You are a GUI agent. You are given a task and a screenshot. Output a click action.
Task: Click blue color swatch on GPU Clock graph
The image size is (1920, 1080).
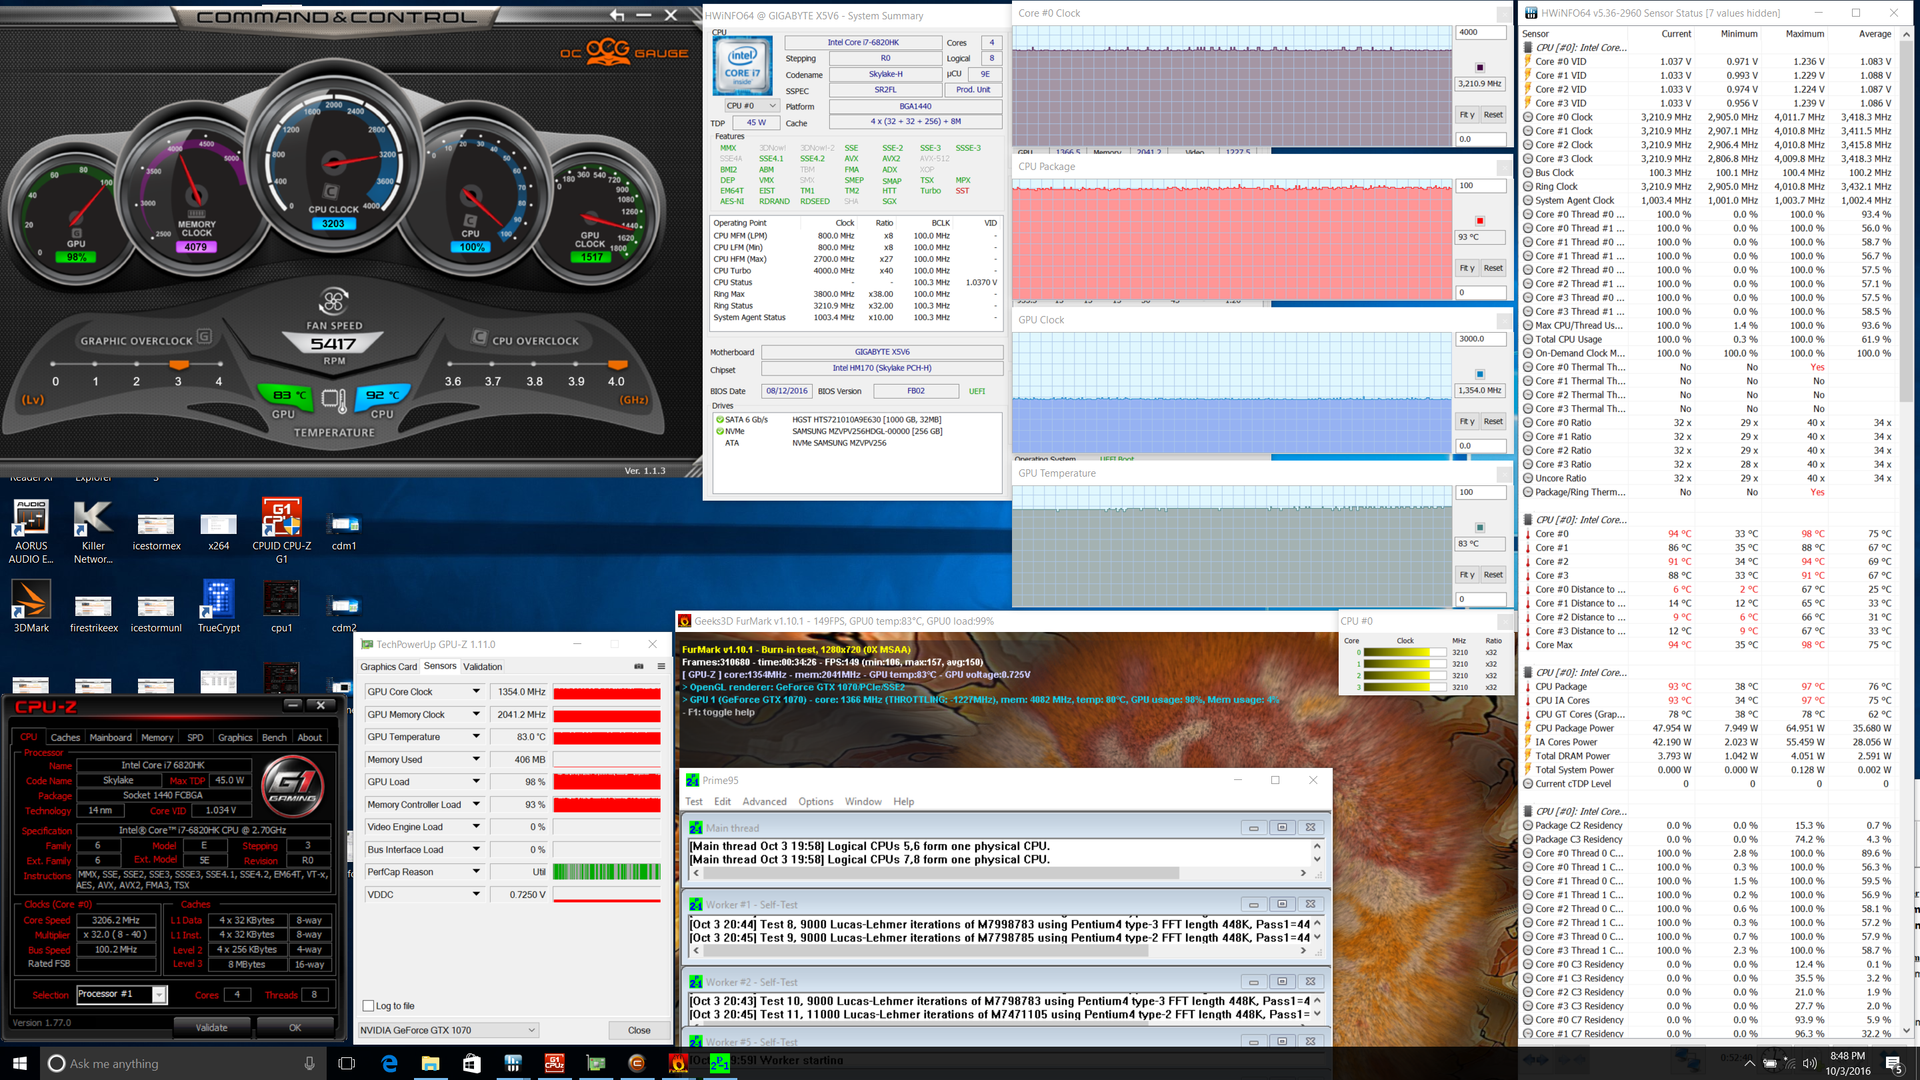tap(1480, 374)
